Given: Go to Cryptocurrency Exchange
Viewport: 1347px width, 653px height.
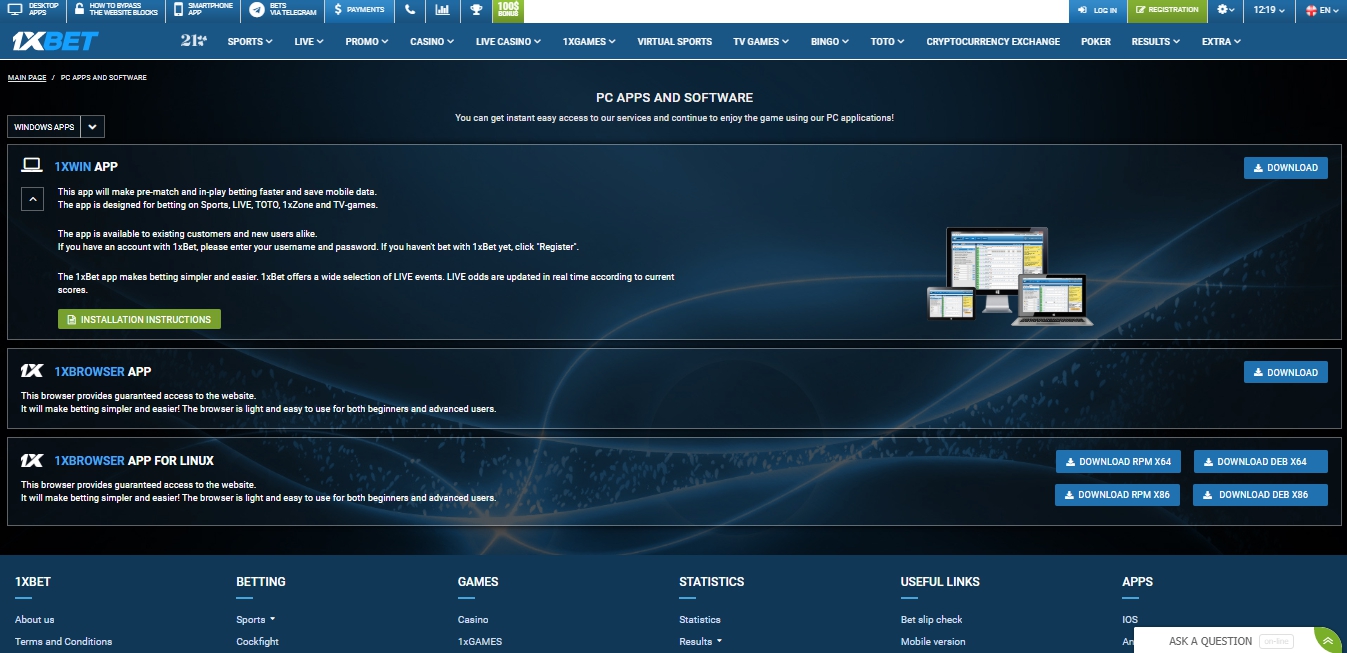Looking at the screenshot, I should click(x=993, y=42).
